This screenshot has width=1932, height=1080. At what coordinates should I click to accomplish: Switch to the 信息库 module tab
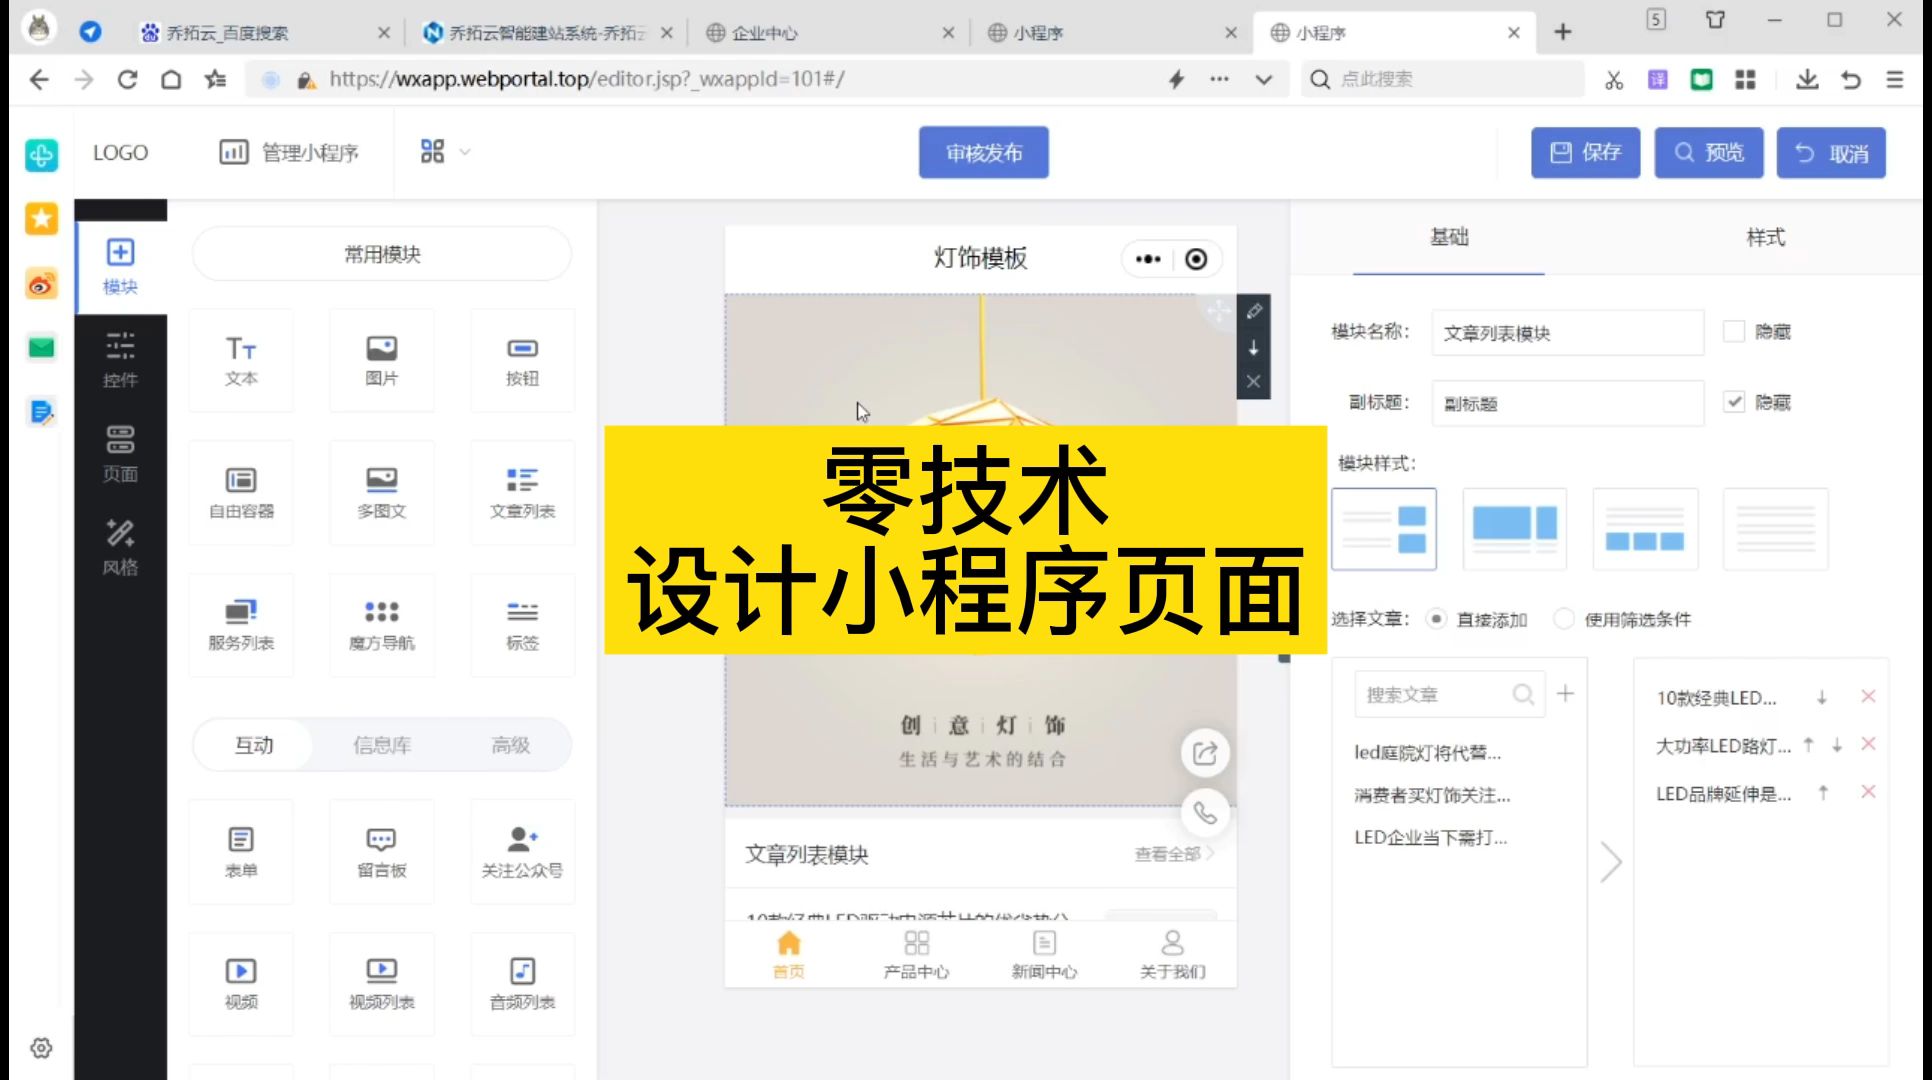[x=381, y=745]
